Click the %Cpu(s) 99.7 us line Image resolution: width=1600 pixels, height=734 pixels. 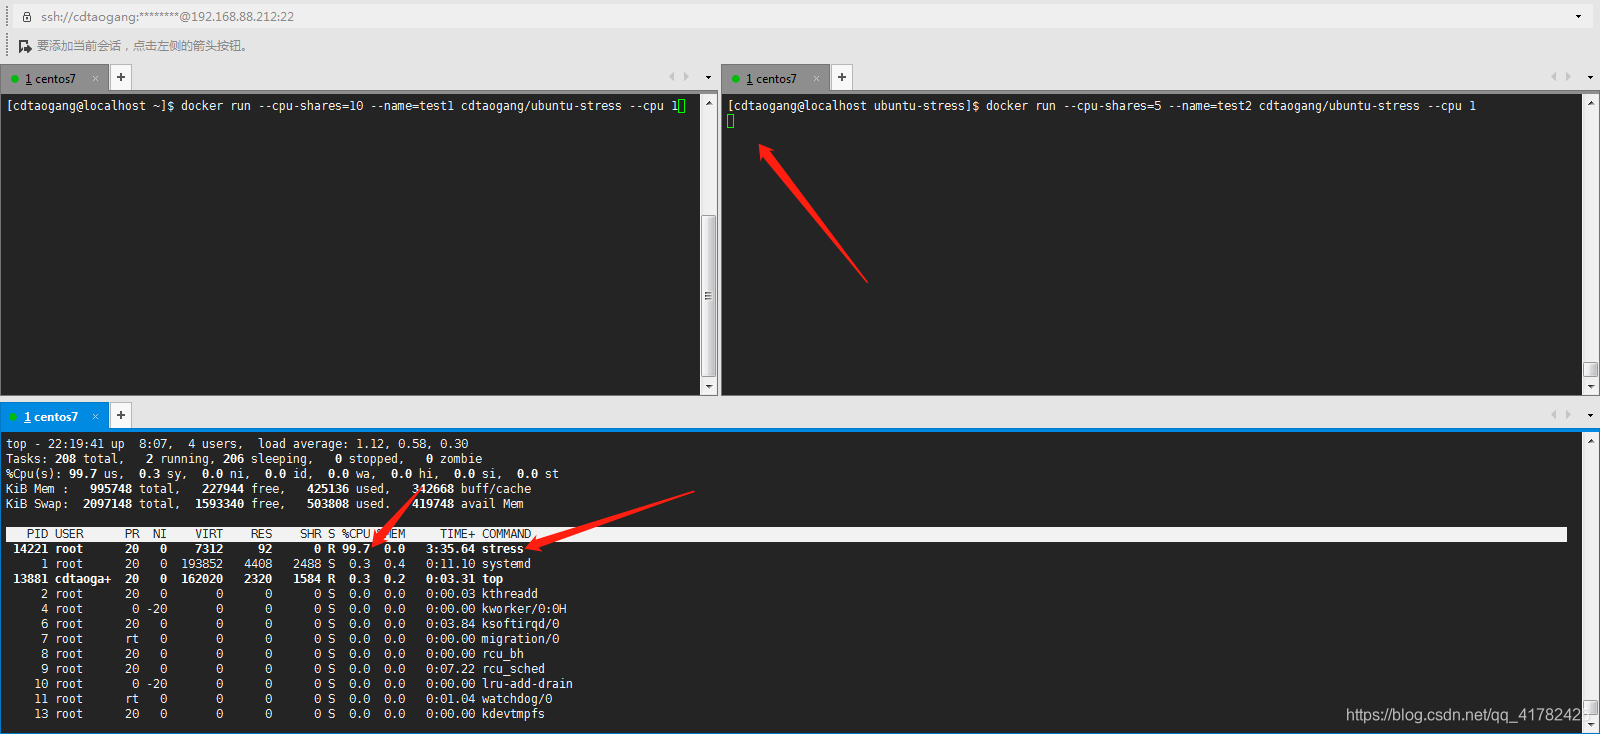point(282,474)
